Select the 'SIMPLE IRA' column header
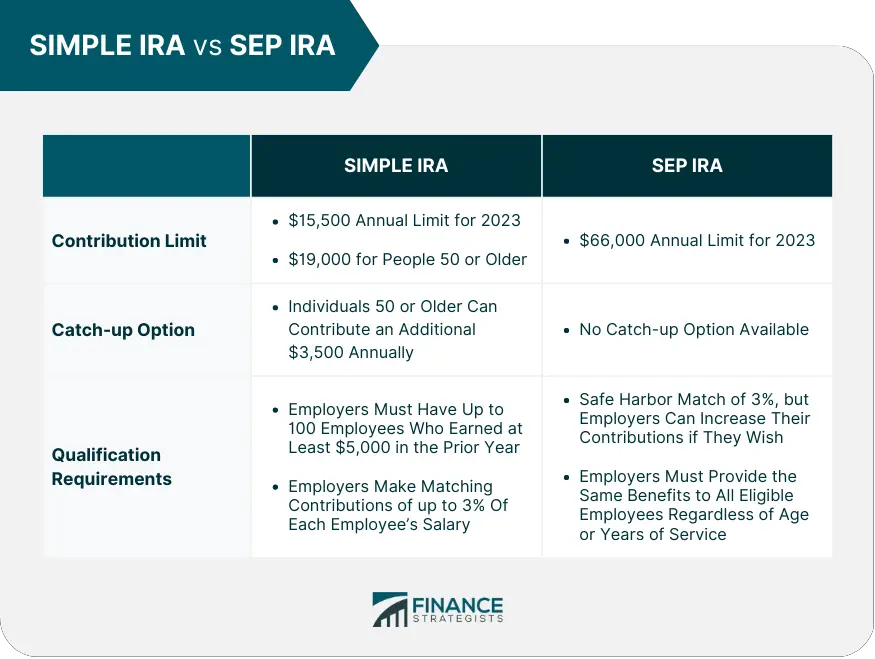 tap(396, 166)
